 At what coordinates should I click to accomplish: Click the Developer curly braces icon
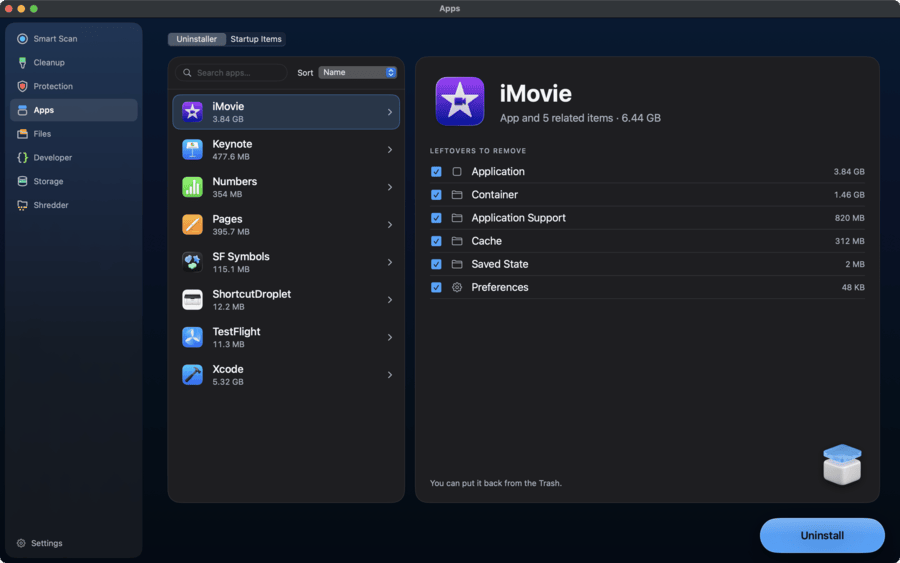[x=22, y=157]
